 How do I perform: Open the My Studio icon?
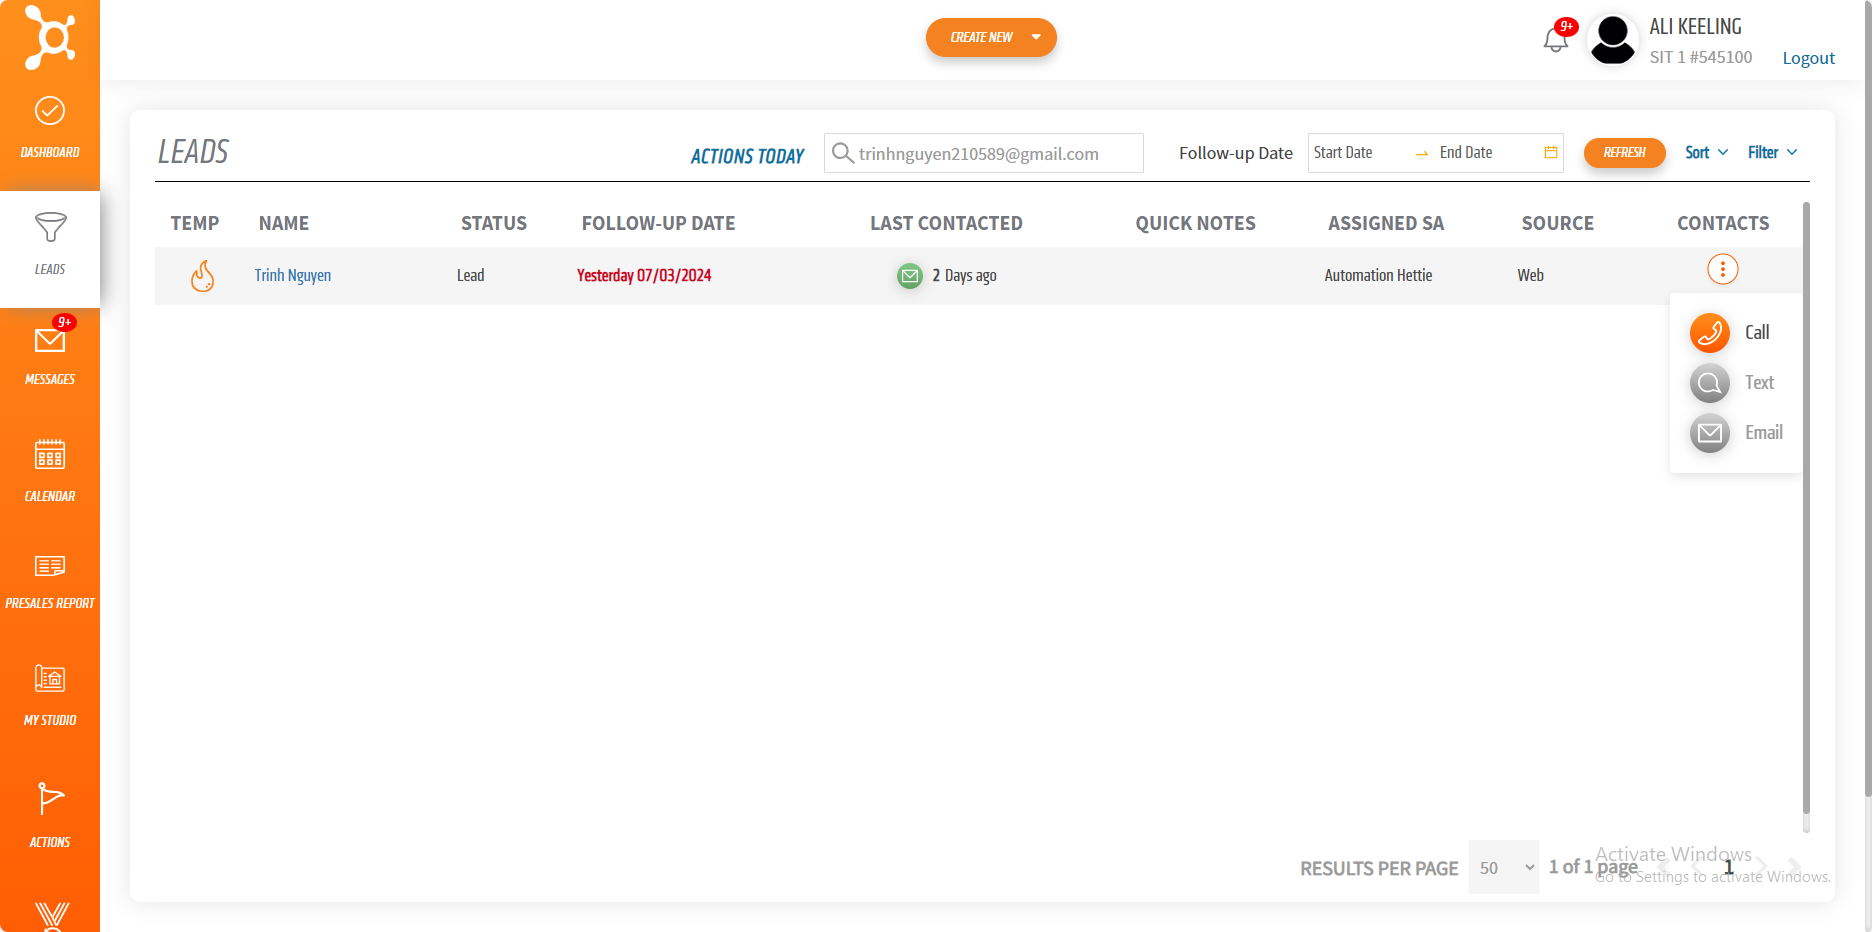point(50,678)
